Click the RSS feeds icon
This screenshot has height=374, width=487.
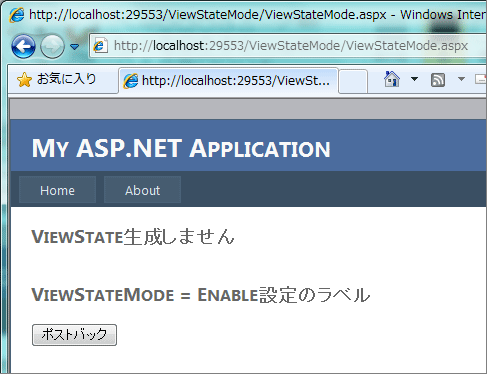click(x=438, y=80)
